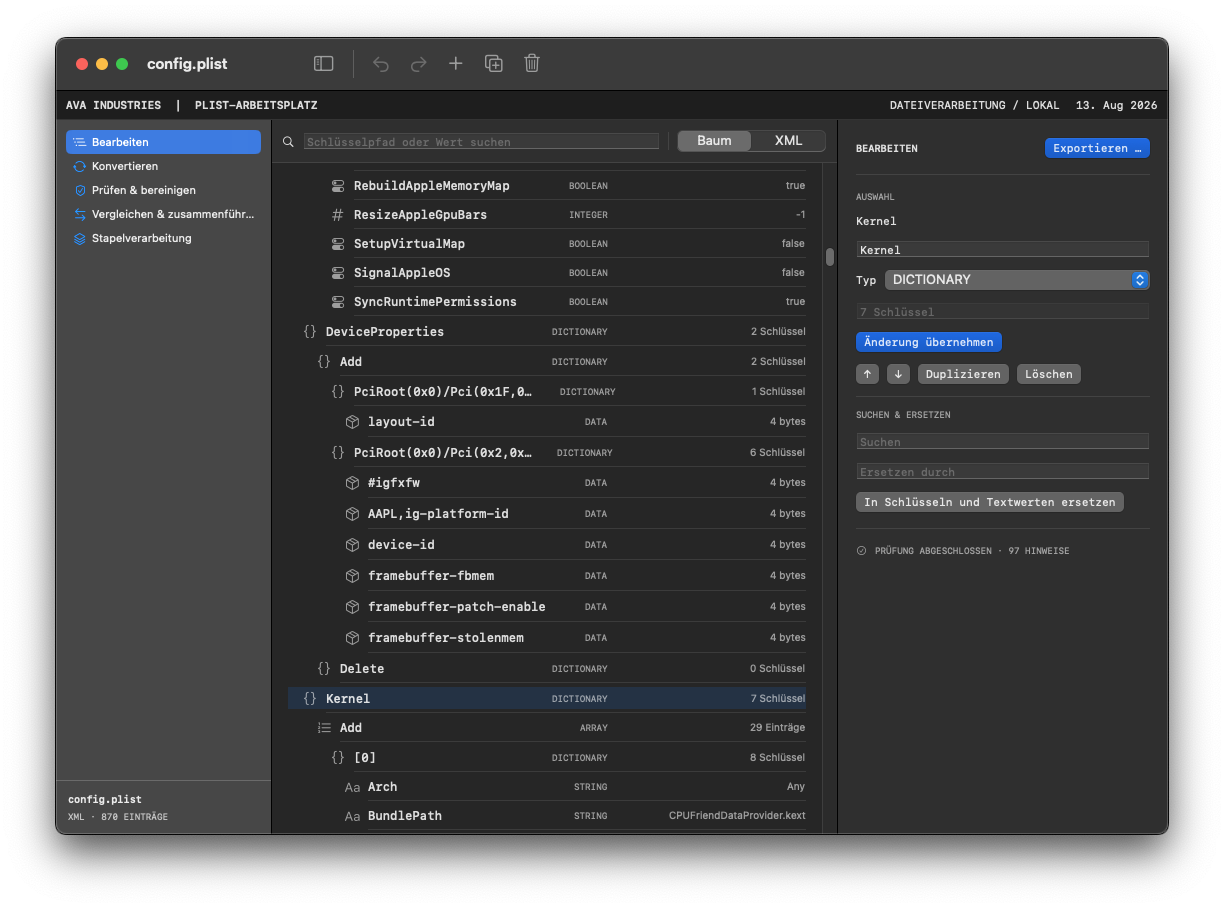Image resolution: width=1224 pixels, height=908 pixels.
Task: Collapse the PciRoot(0x0)/Pci(0x1F,0… dictionary
Action: 338,392
